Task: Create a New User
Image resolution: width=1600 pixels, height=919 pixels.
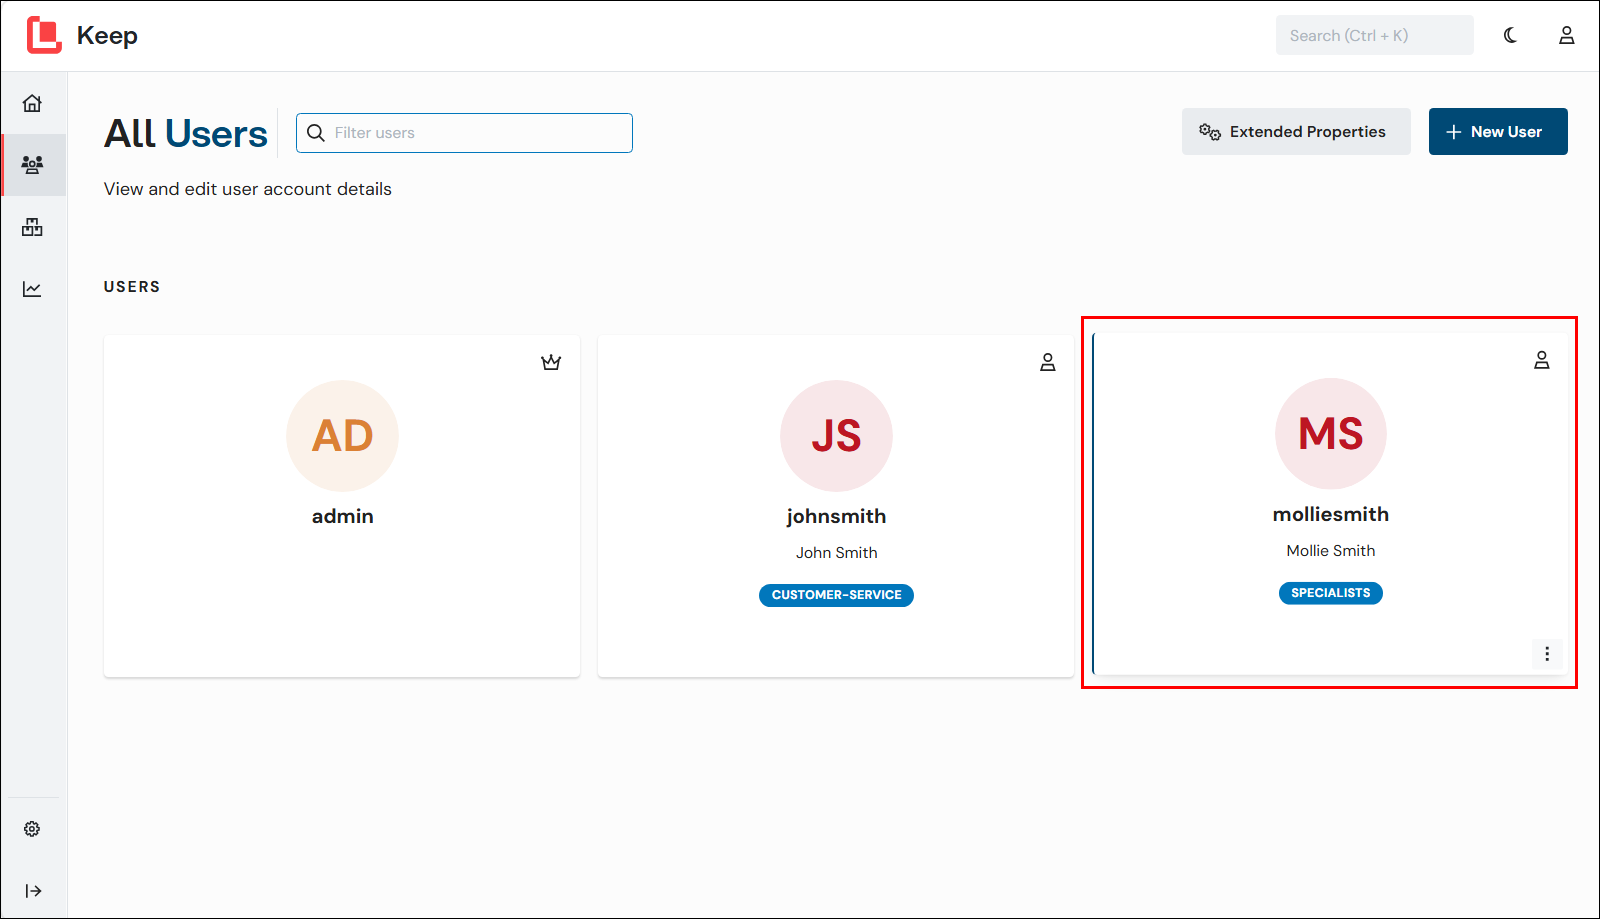Action: click(x=1498, y=132)
